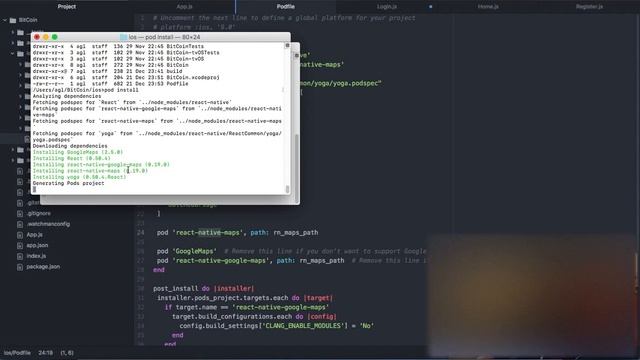Image resolution: width=640 pixels, height=360 pixels.
Task: Click the comment on editor line 1
Action: coord(284,18)
